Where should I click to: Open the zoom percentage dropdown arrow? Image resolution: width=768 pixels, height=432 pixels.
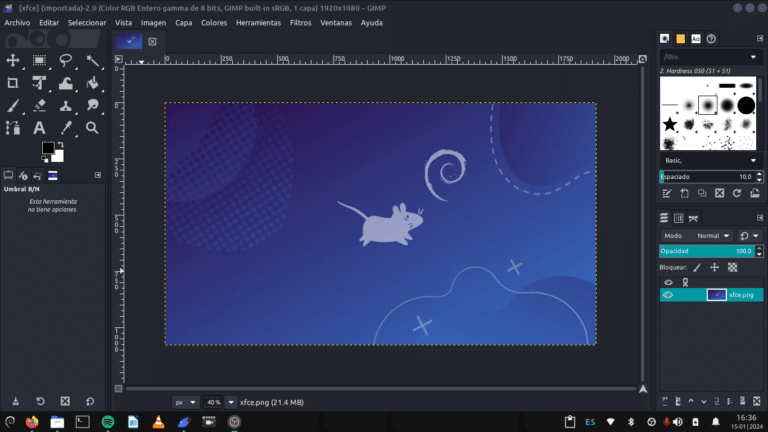tap(230, 402)
